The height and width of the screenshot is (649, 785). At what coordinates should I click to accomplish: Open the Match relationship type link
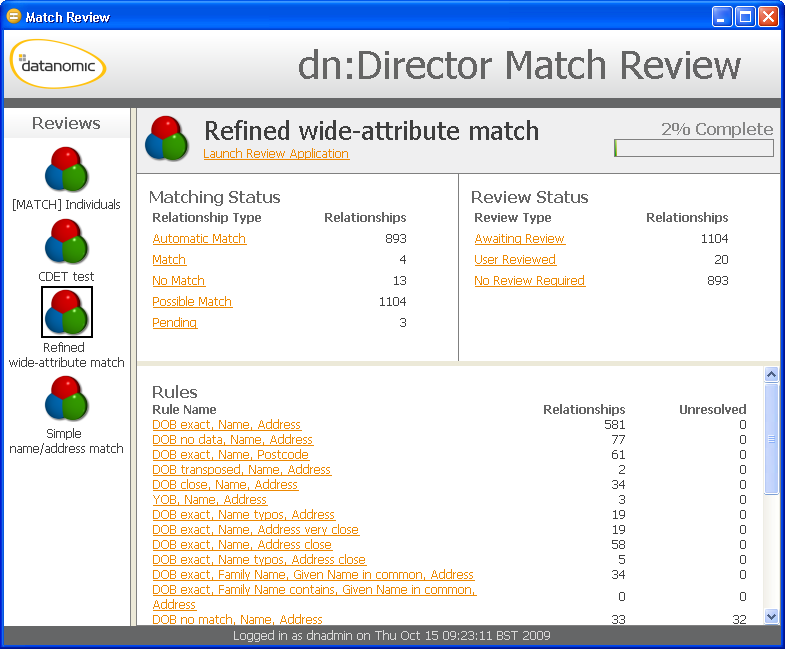pos(169,260)
